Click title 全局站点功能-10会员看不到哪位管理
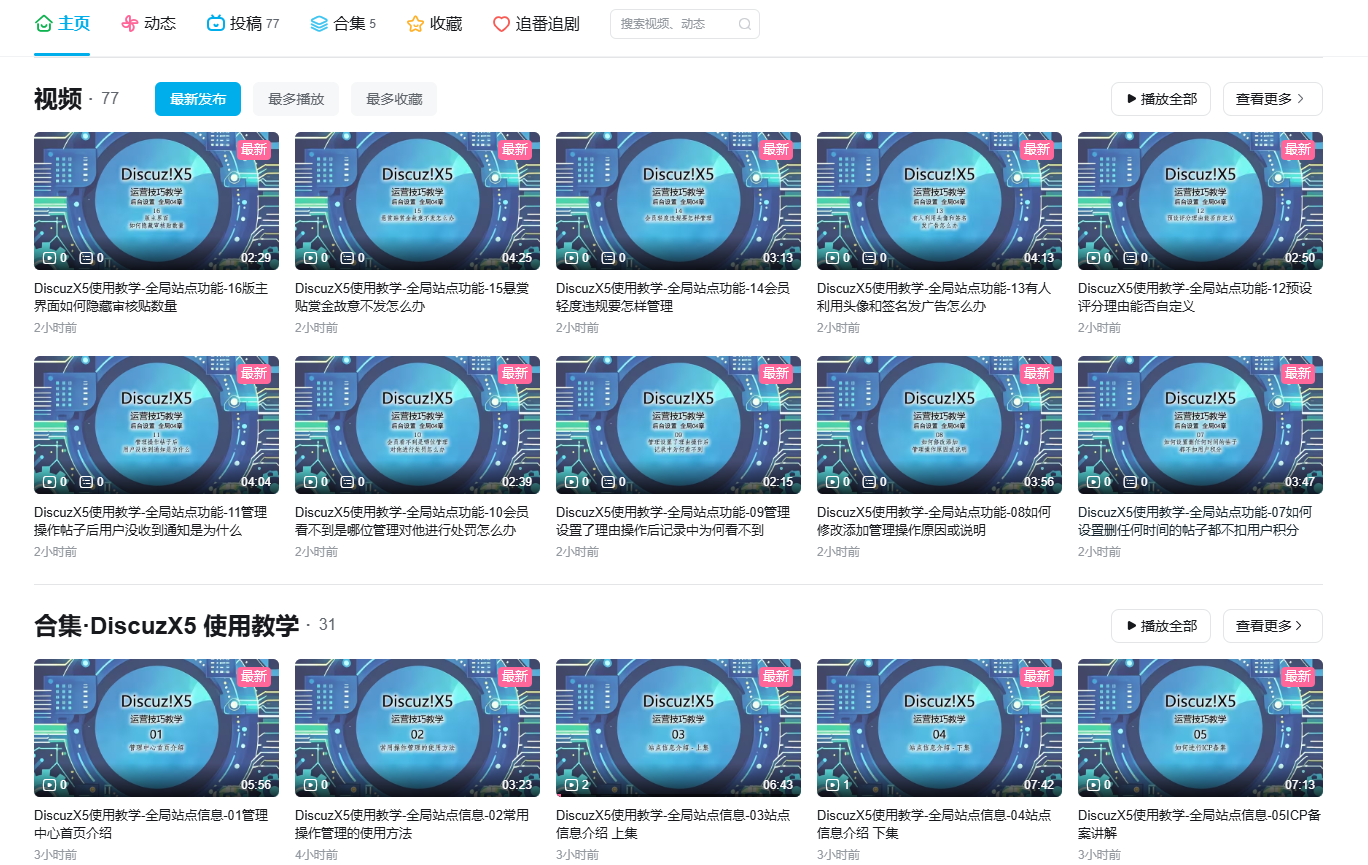Viewport: 1368px width, 865px height. (413, 521)
